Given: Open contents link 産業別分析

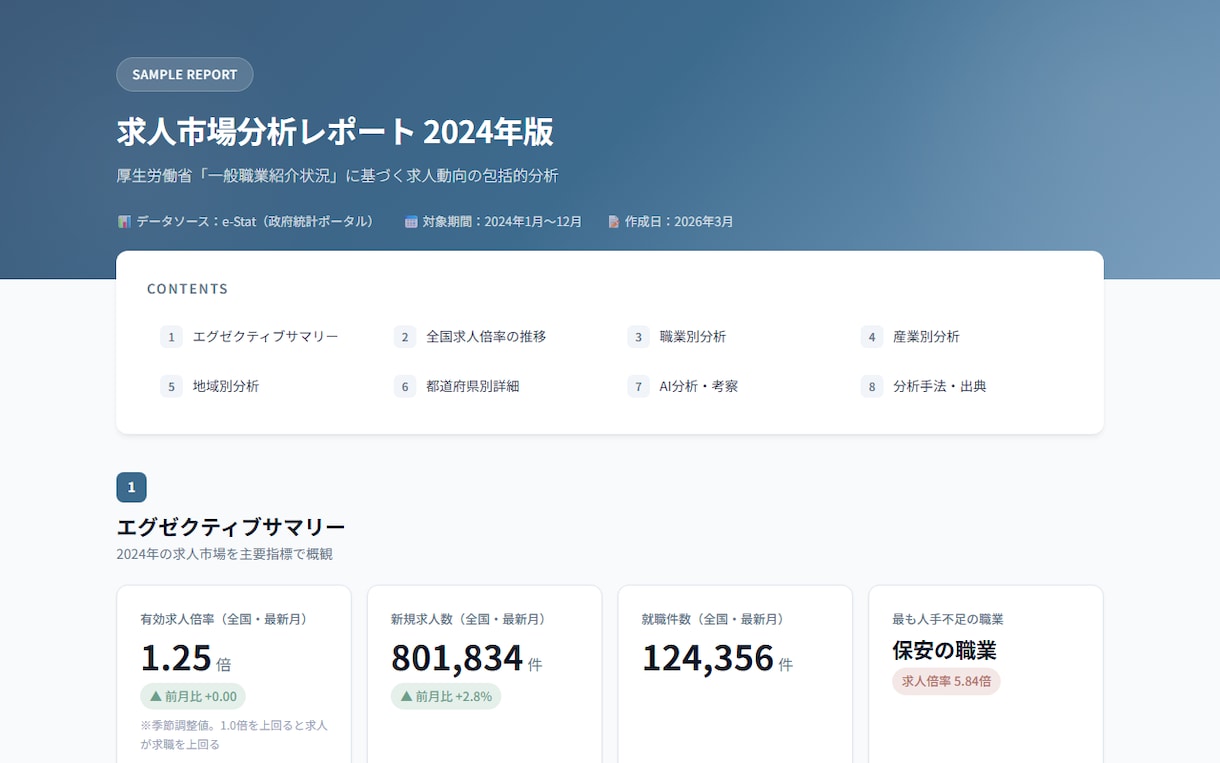Looking at the screenshot, I should pyautogui.click(x=926, y=337).
